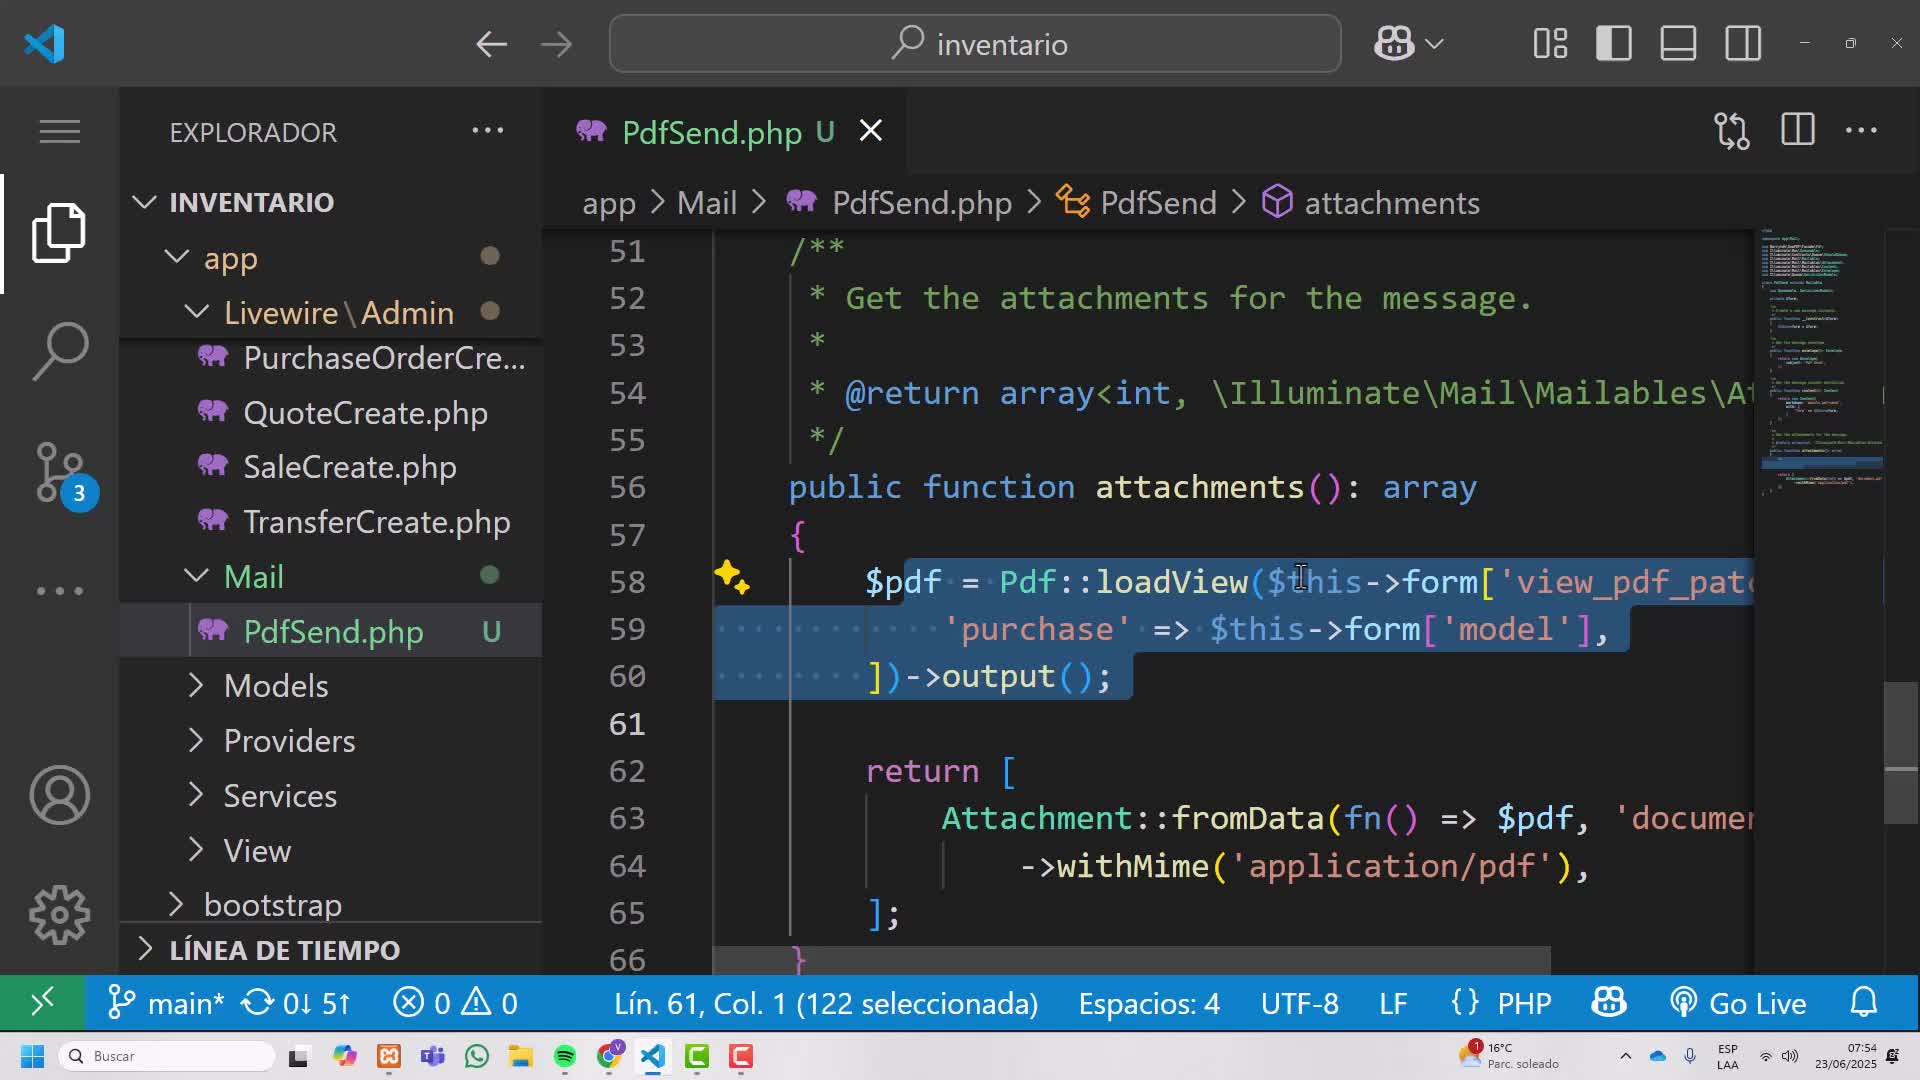Open the Manage gear icon
The image size is (1920, 1080).
pos(60,914)
